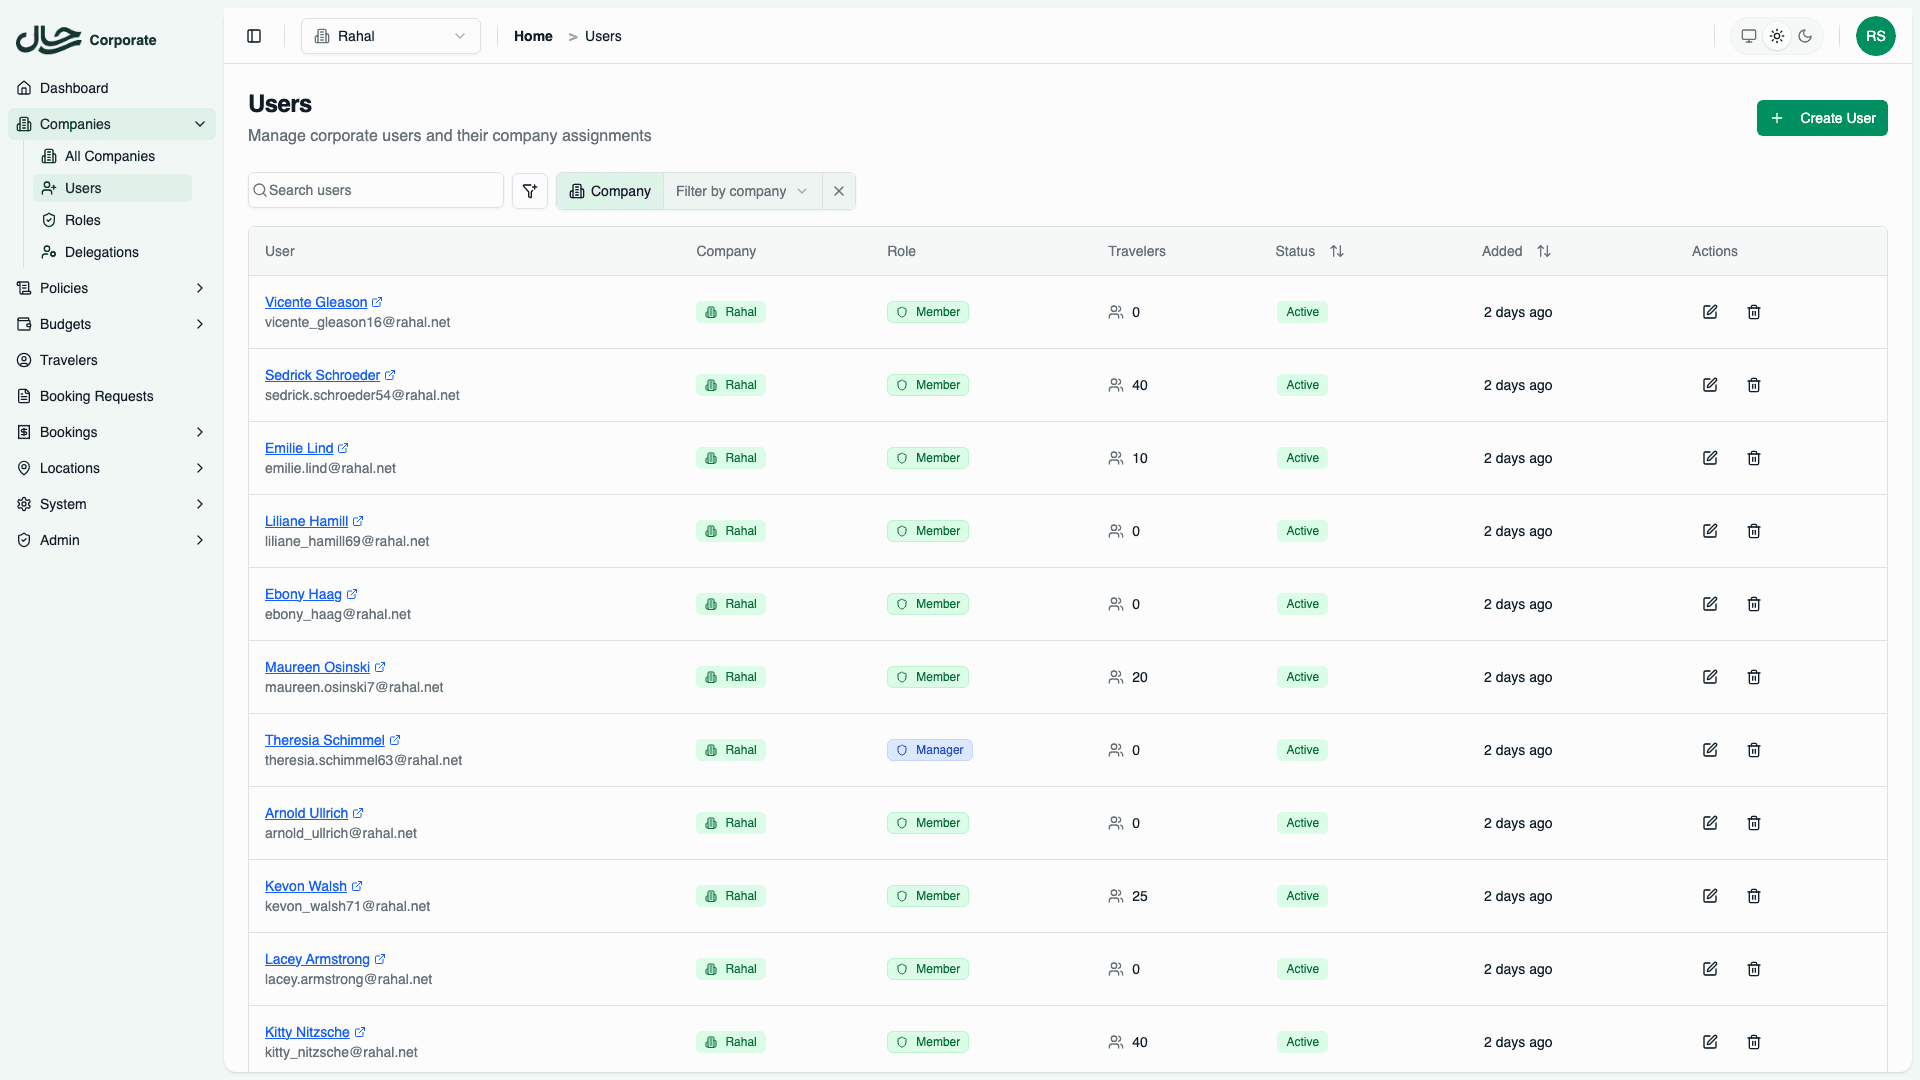Open Theresia Schimmel's profile link
1920x1080 pixels.
click(x=325, y=740)
